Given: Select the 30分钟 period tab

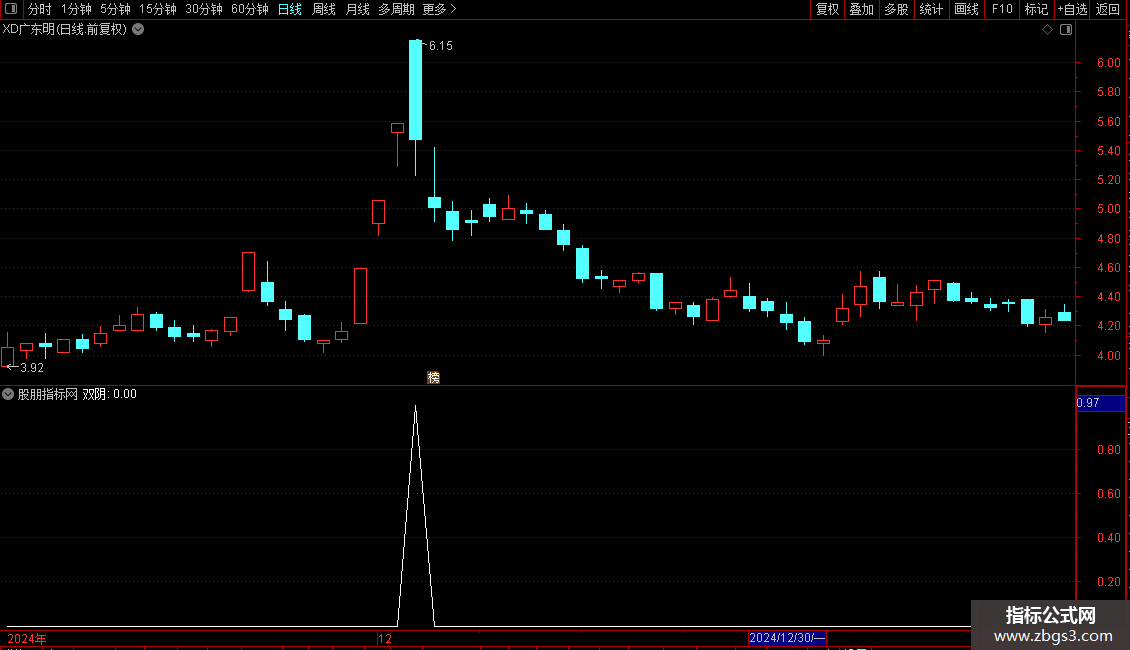Looking at the screenshot, I should coord(203,9).
